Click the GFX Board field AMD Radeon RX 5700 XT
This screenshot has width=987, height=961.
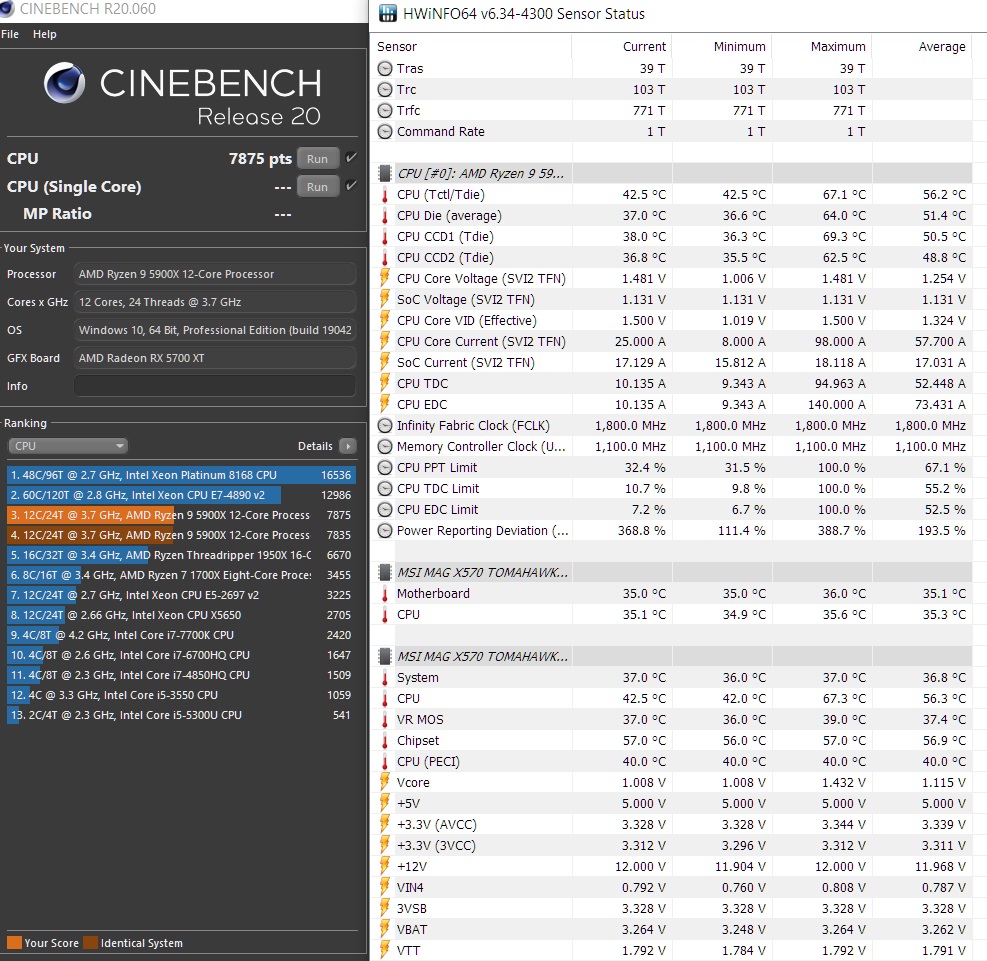pyautogui.click(x=215, y=357)
